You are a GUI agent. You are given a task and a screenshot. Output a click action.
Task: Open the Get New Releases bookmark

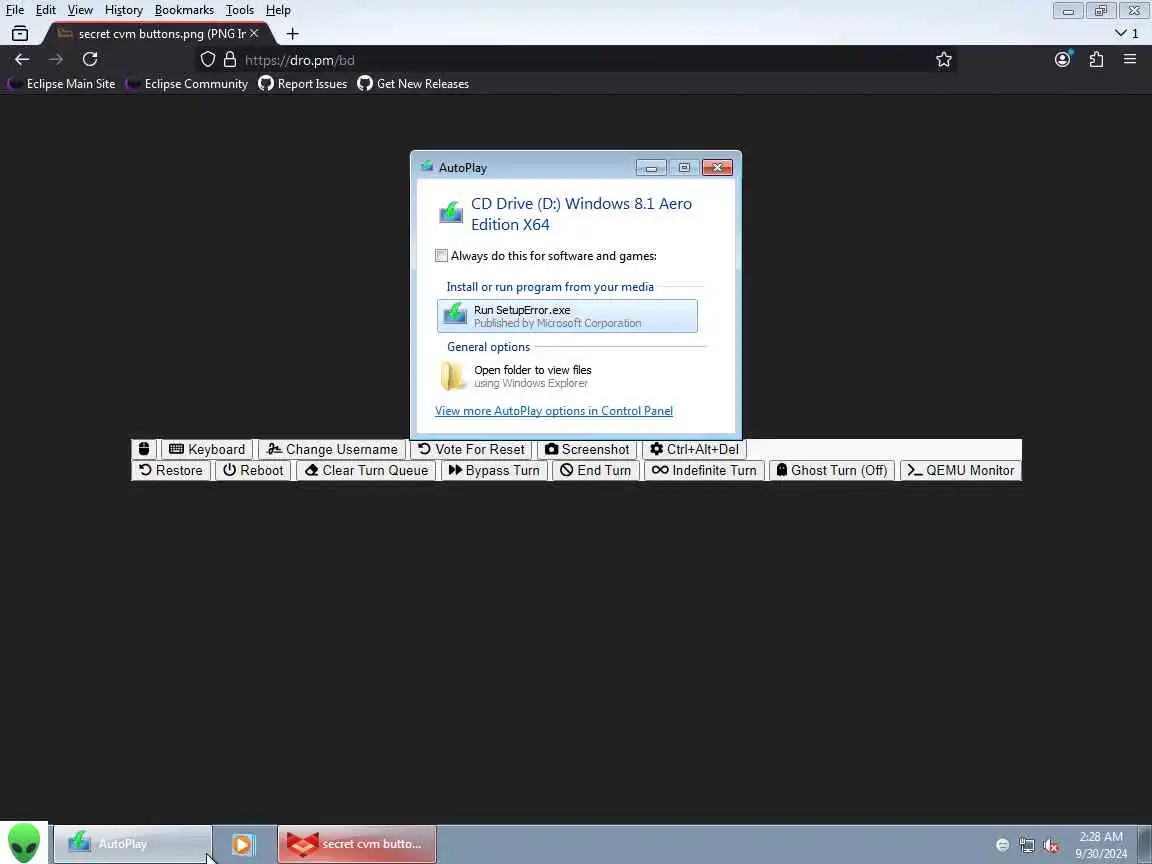(x=413, y=84)
